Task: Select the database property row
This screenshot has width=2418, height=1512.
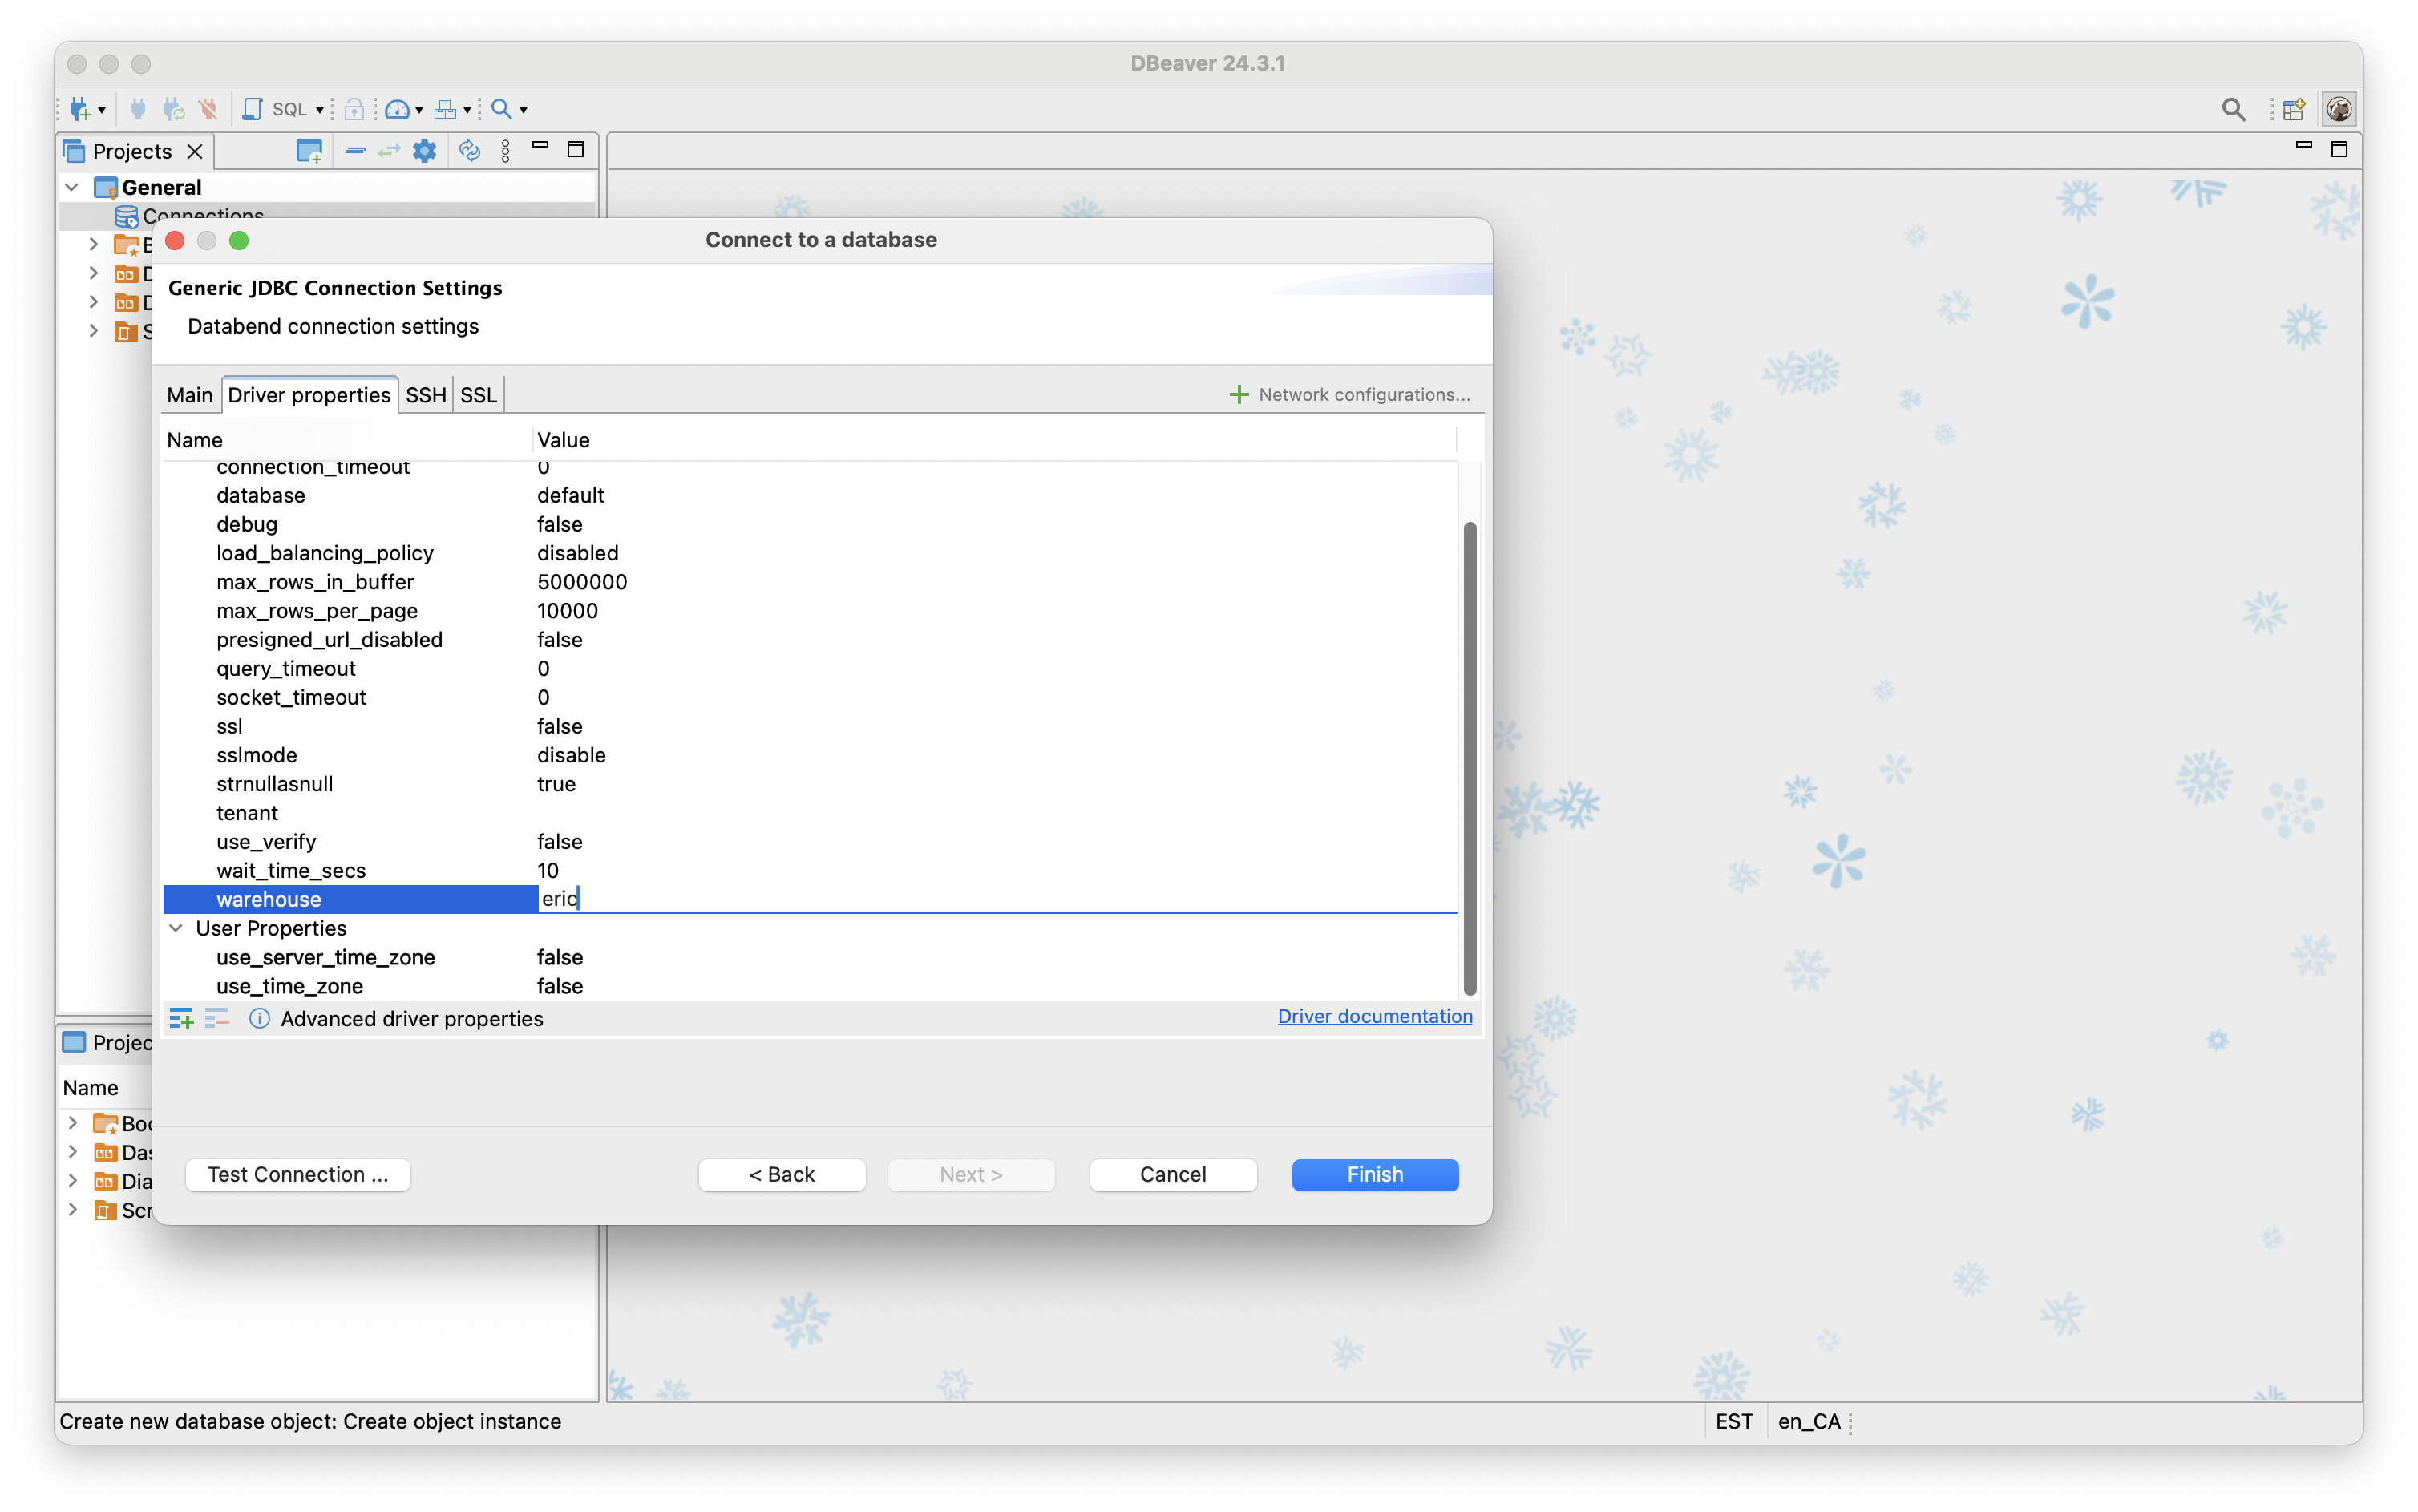Action: coord(810,495)
